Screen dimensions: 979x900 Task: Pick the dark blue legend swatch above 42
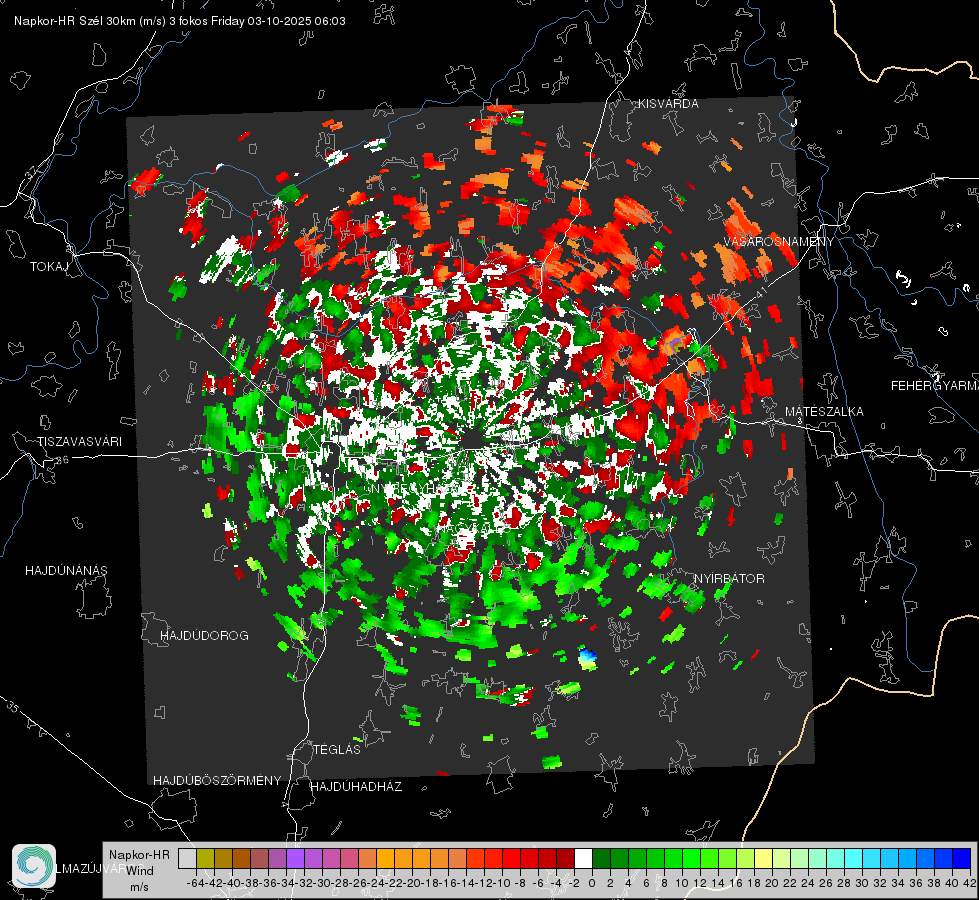tap(962, 859)
